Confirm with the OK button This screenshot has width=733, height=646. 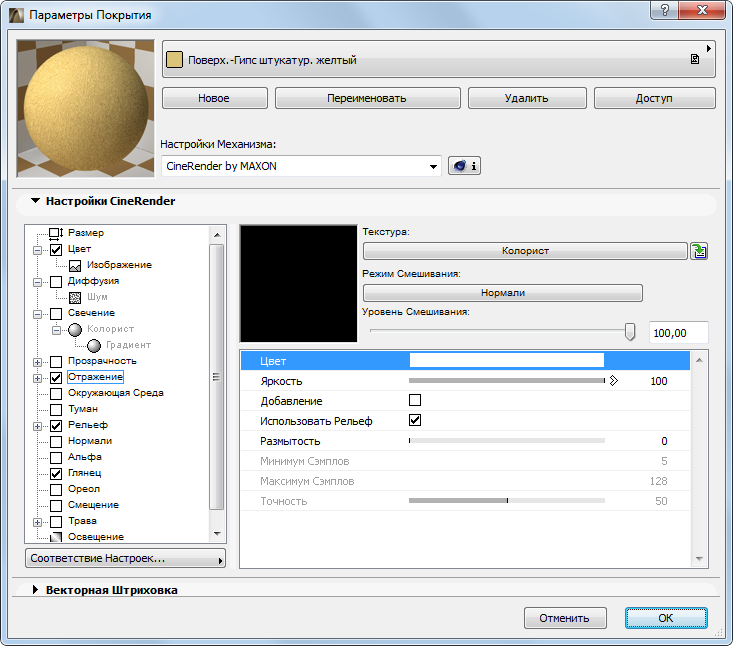click(x=666, y=618)
